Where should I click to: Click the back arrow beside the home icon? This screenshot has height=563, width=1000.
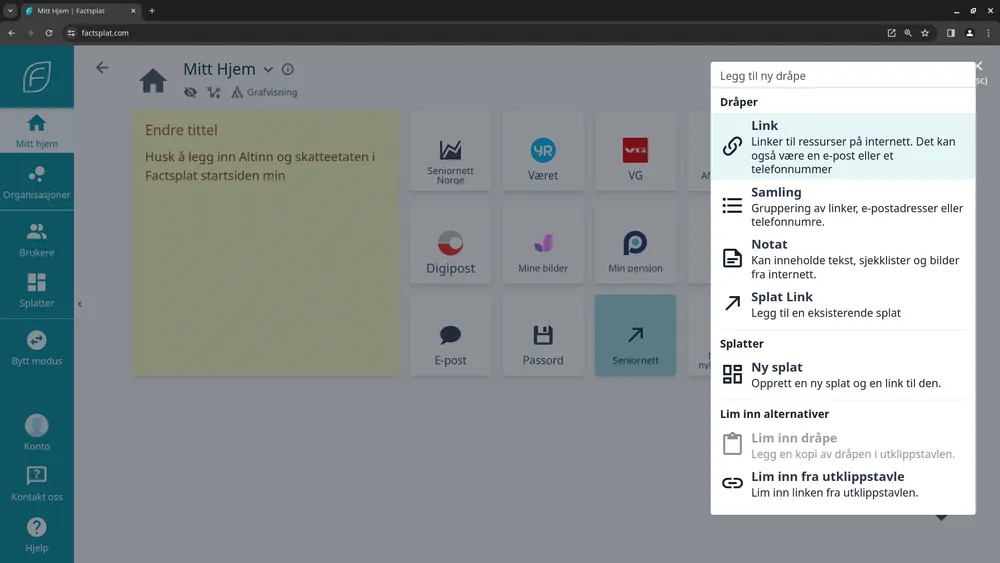coord(102,68)
